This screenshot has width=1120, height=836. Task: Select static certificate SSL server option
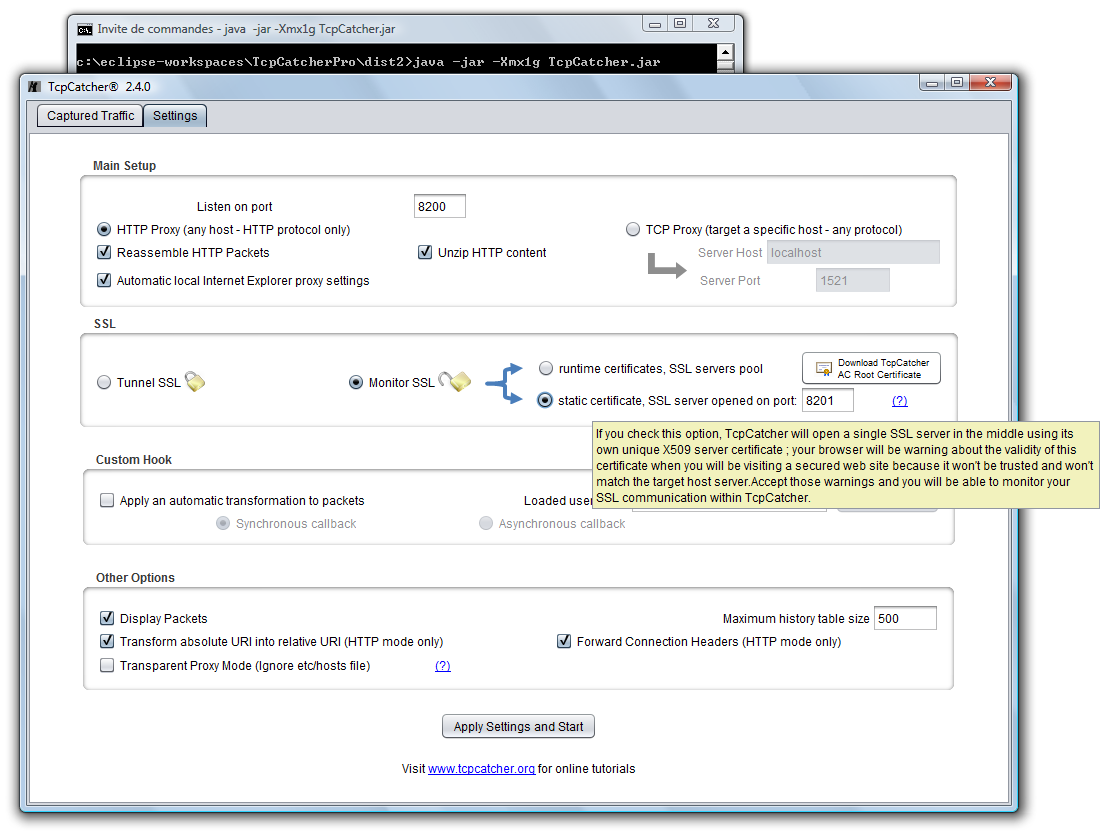[x=545, y=400]
